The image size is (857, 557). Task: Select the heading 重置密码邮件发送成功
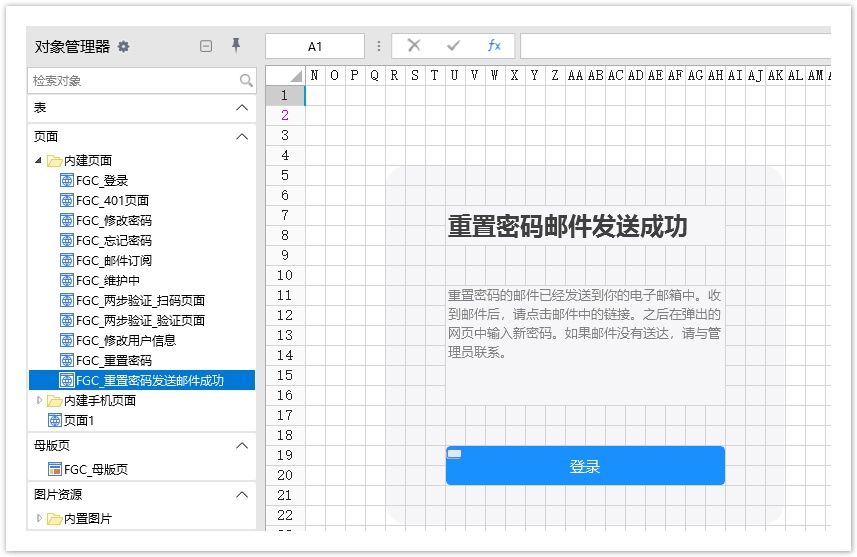click(x=567, y=226)
